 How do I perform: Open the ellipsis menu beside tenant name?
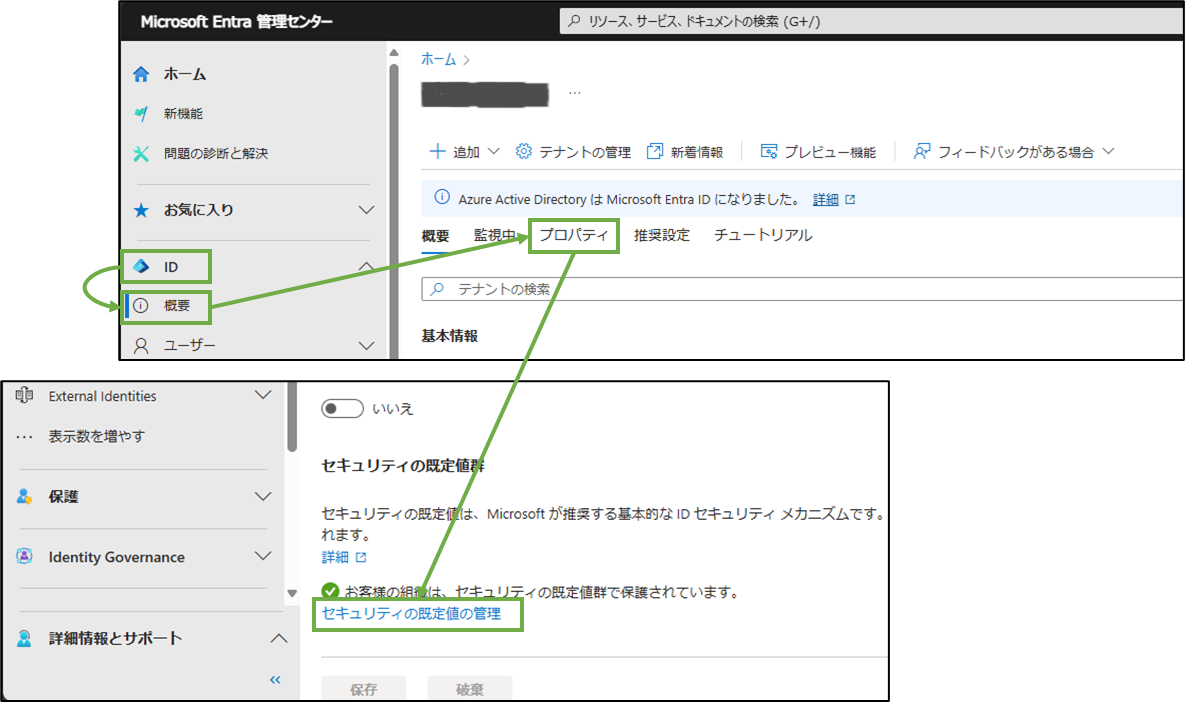(575, 93)
